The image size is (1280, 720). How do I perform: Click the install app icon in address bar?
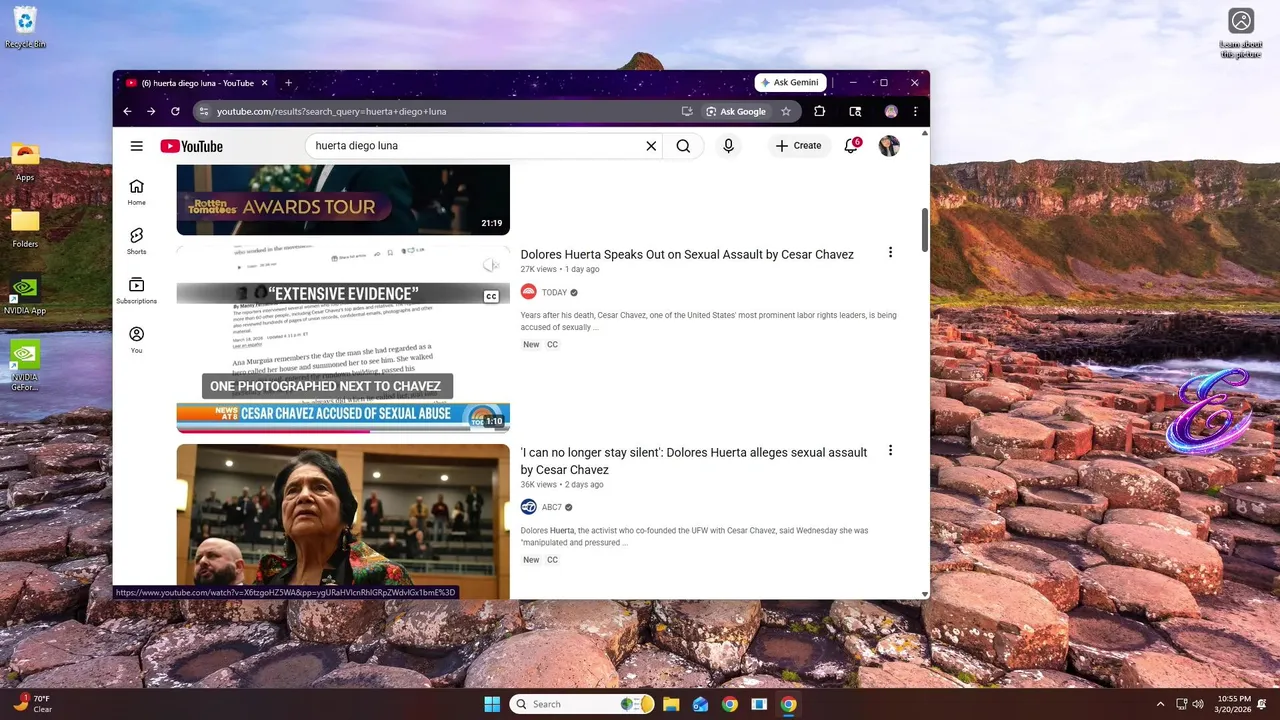pos(687,111)
